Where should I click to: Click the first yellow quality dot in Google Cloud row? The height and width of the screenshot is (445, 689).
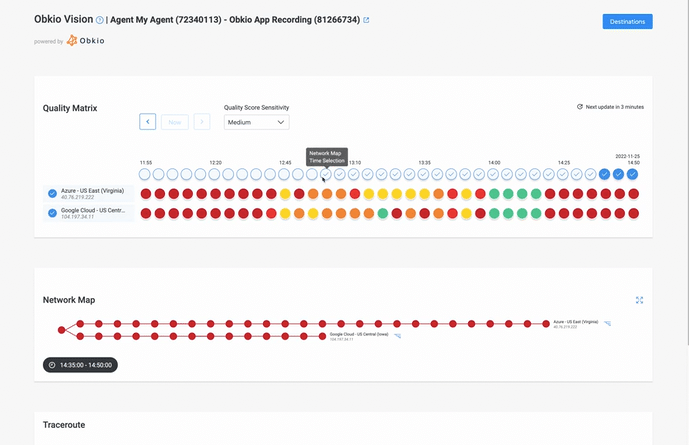pos(285,214)
